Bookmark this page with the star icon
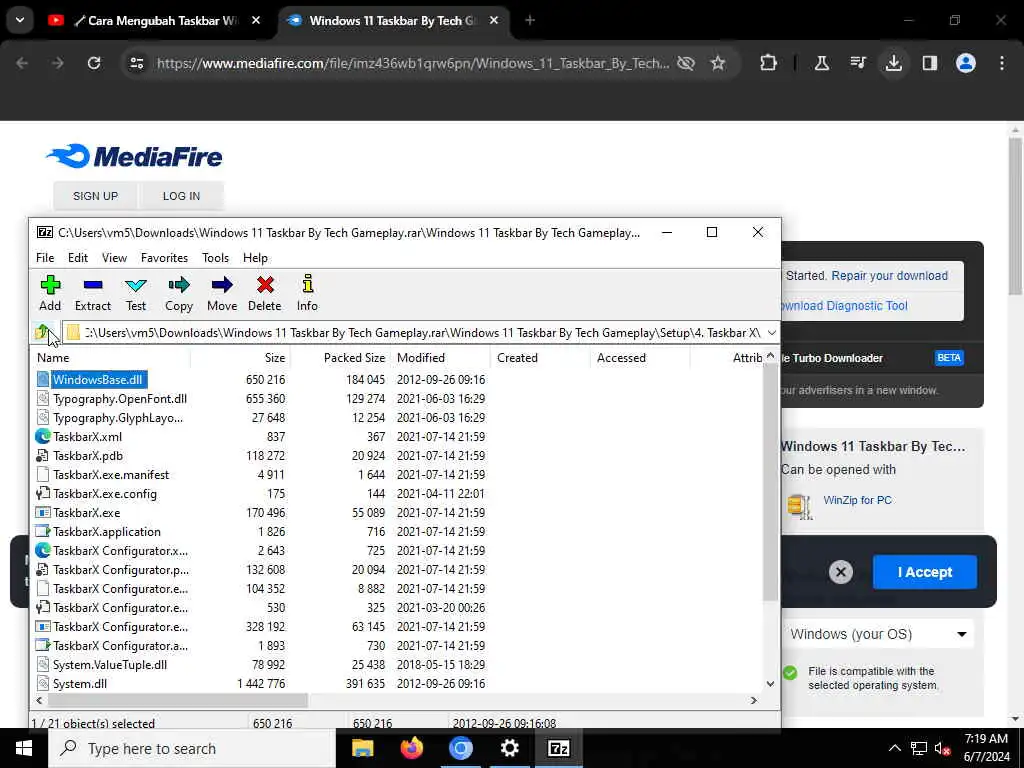 pos(718,63)
